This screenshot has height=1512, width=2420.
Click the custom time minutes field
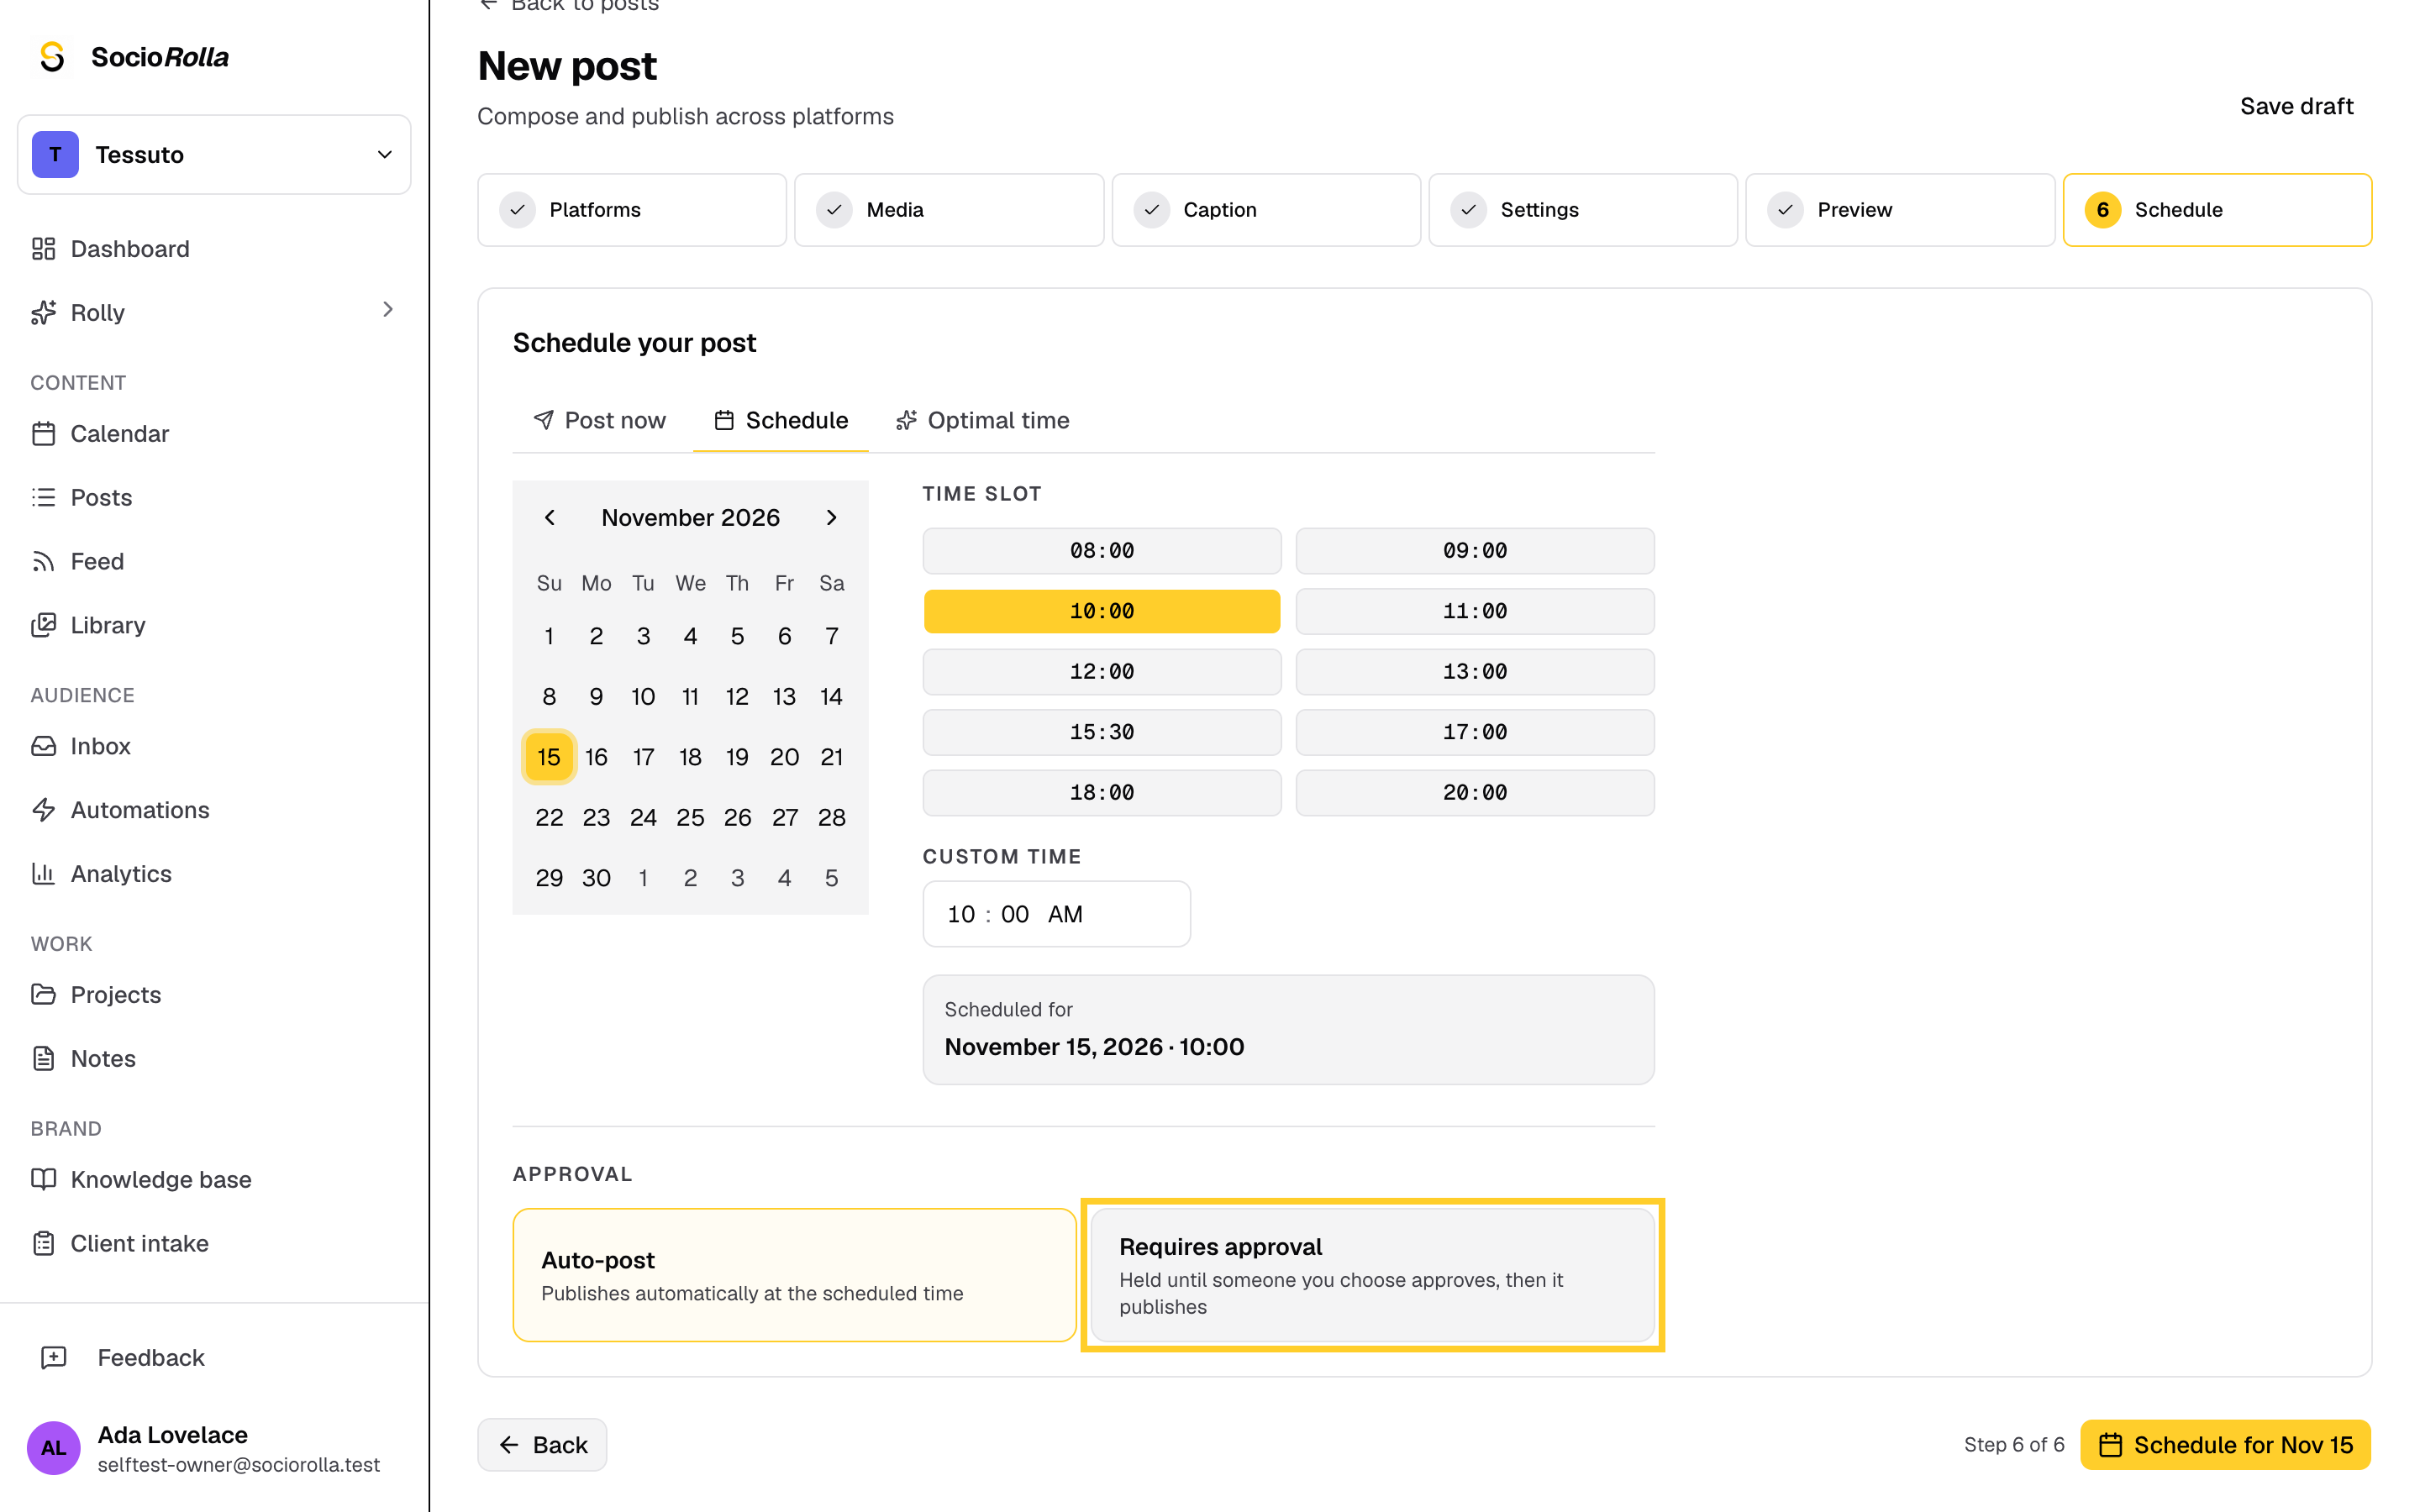pos(1014,914)
